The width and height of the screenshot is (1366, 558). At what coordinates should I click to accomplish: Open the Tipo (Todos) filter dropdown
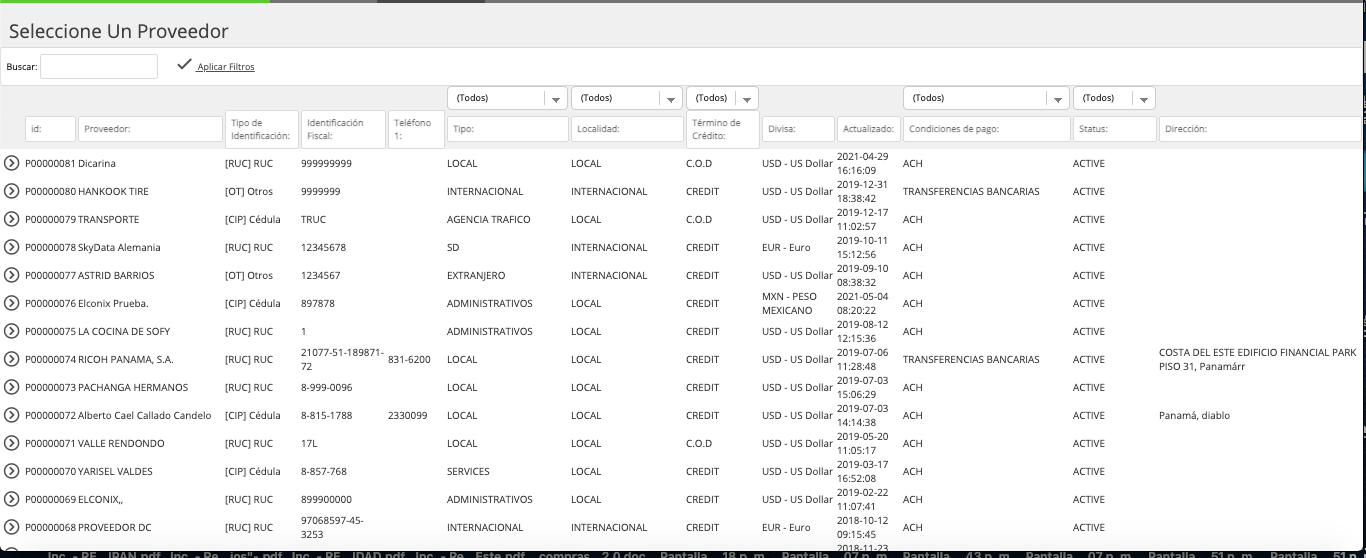[x=507, y=98]
